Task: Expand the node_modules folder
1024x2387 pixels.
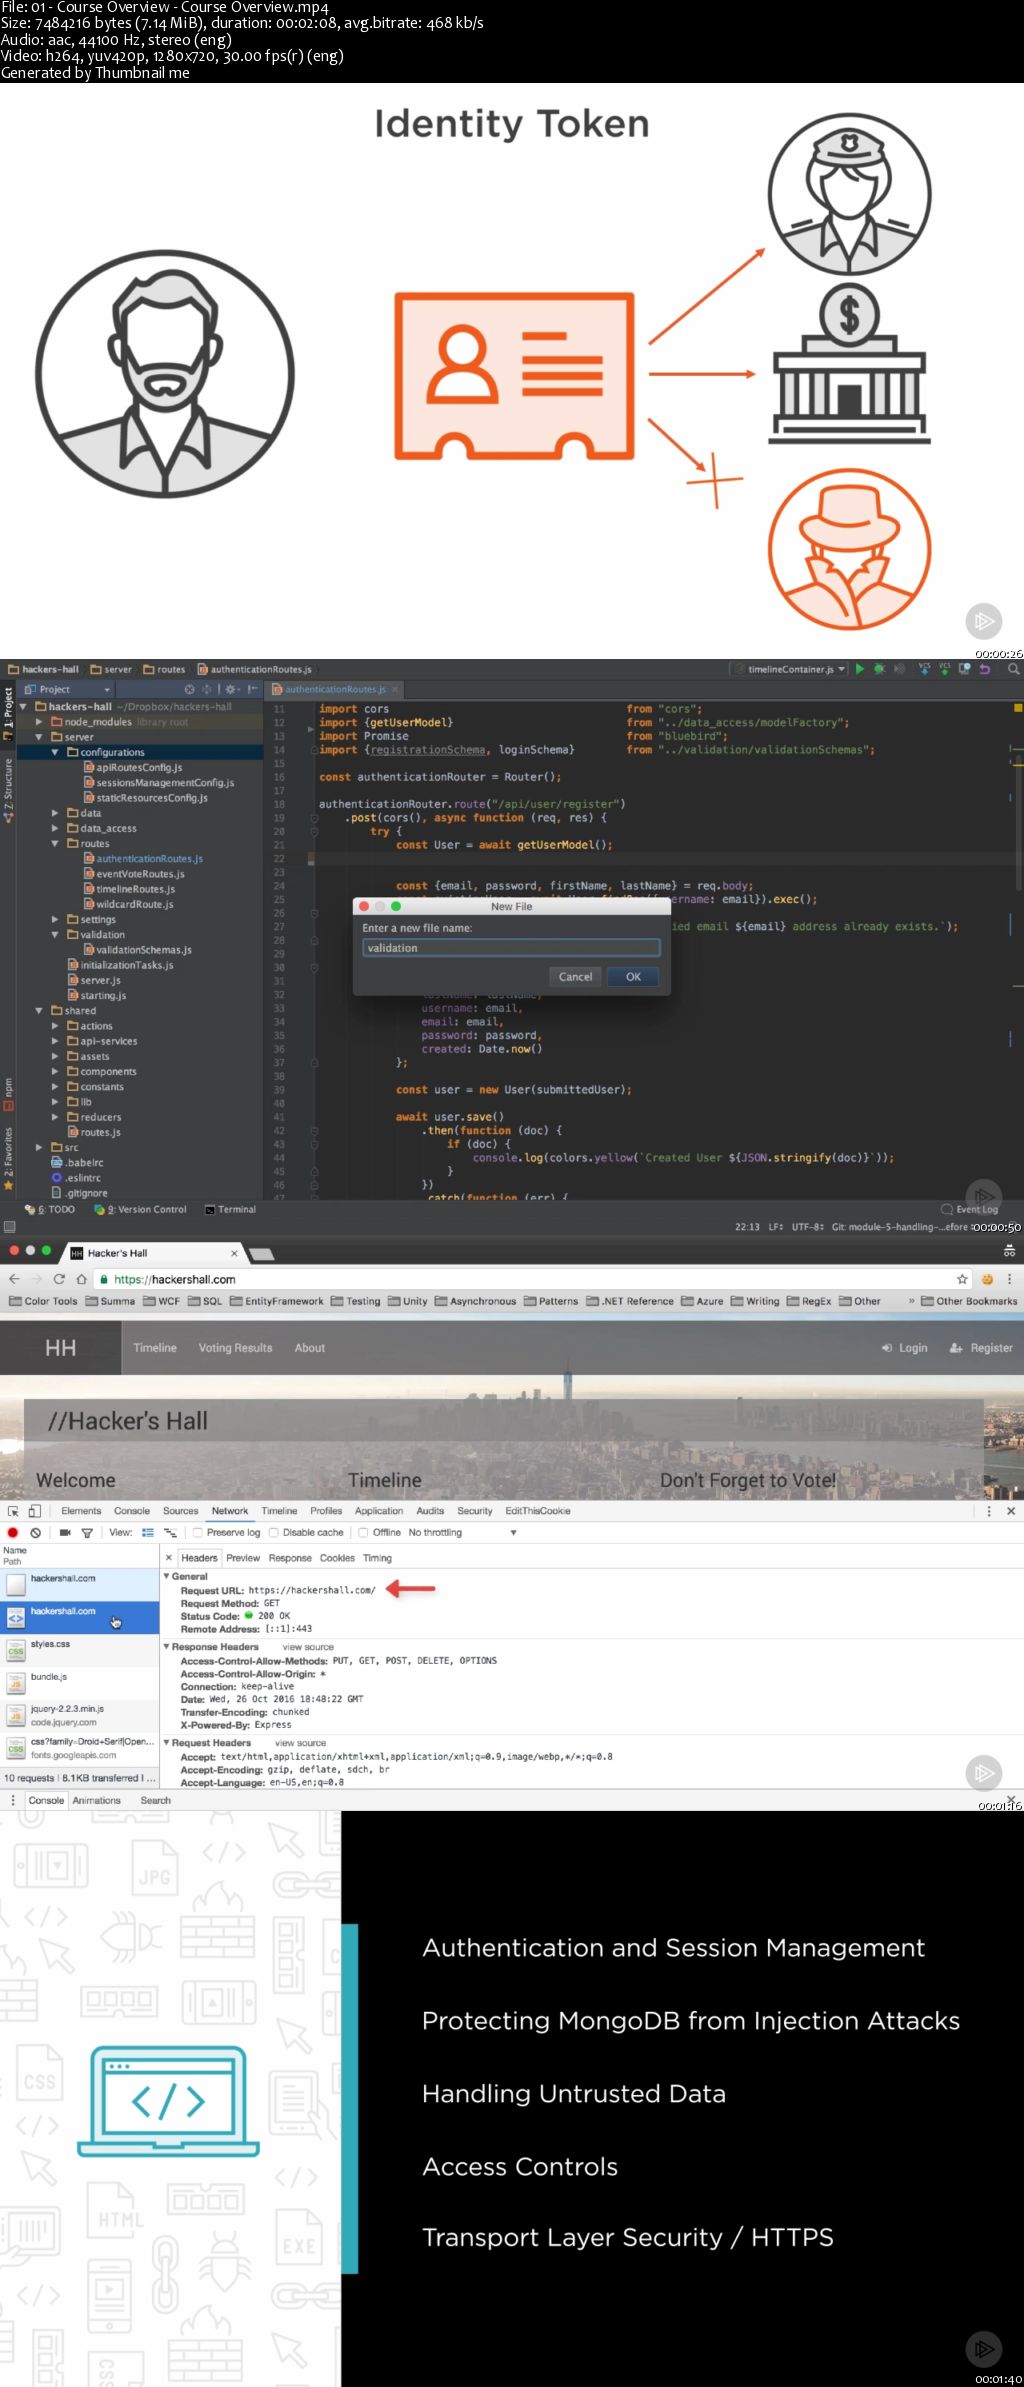Action: coord(39,722)
